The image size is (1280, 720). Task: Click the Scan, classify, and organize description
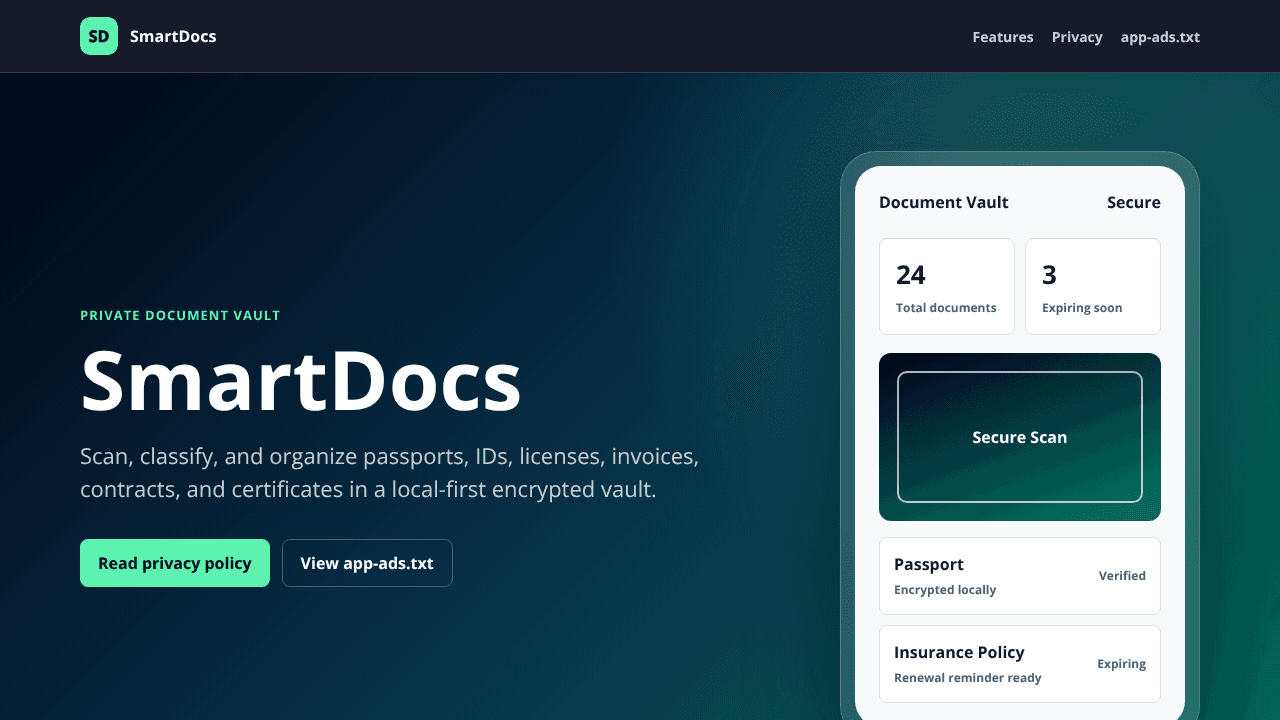tap(390, 473)
